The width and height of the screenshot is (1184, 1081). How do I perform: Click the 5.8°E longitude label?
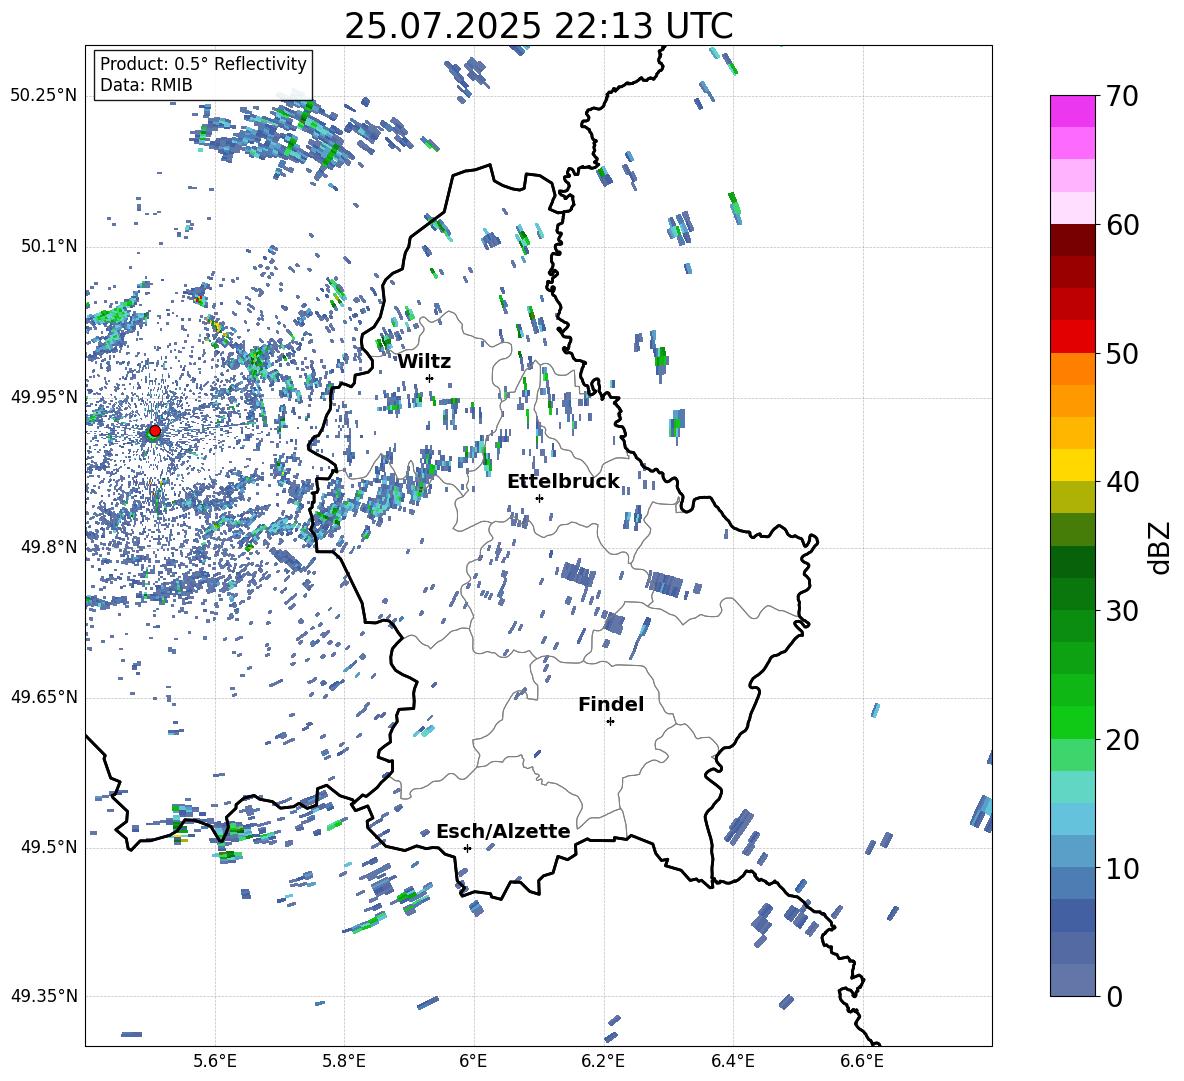[x=344, y=1062]
